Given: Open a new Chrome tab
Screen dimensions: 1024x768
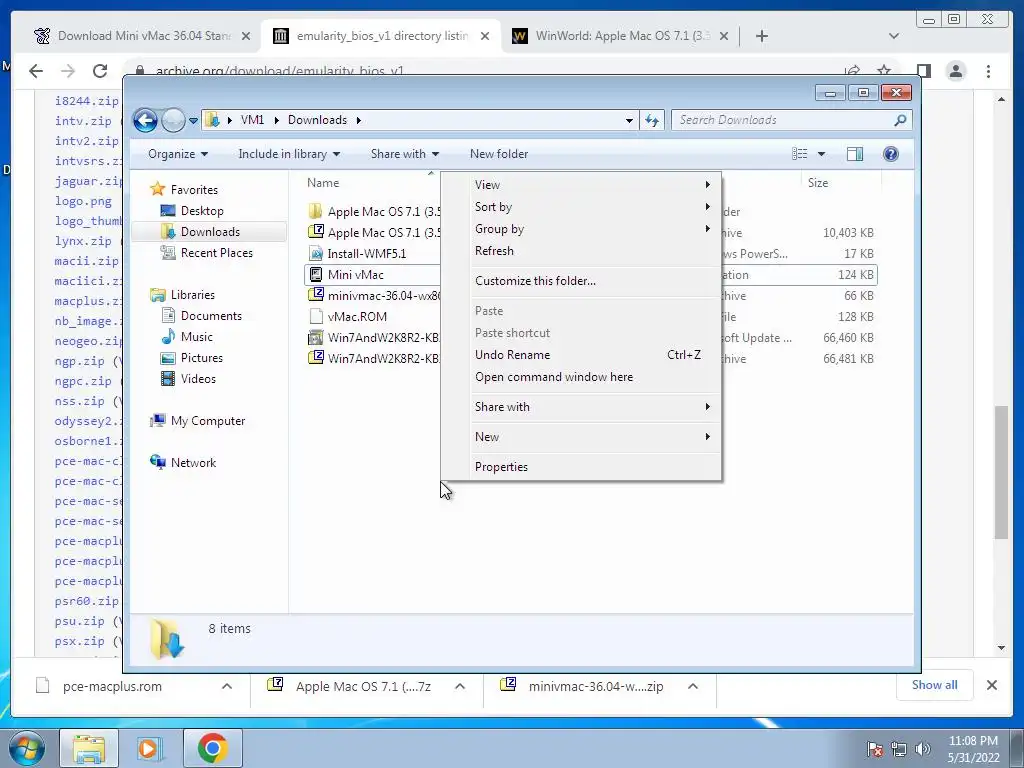Looking at the screenshot, I should click(761, 36).
